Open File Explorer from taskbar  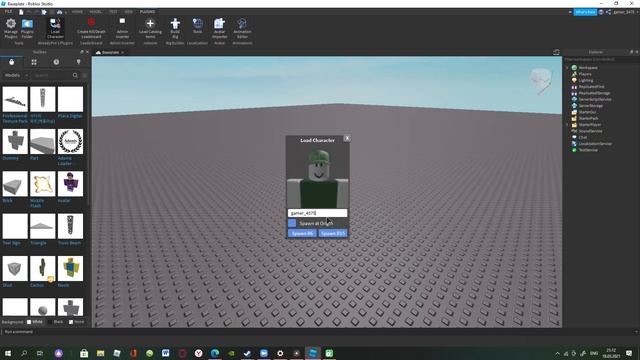coord(100,353)
